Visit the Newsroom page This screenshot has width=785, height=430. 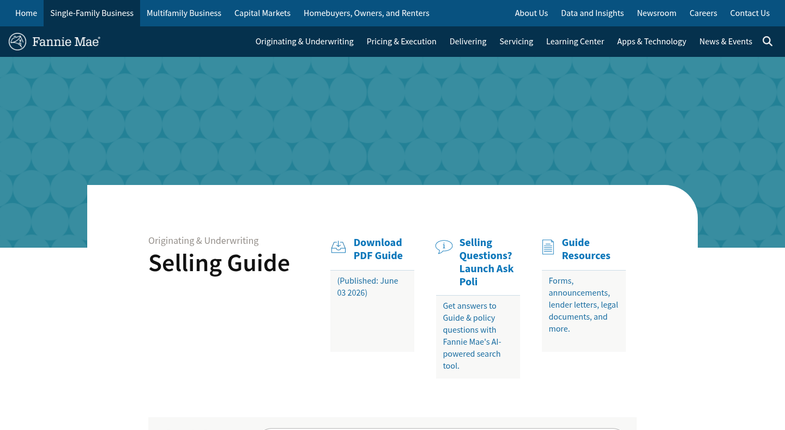tap(656, 13)
